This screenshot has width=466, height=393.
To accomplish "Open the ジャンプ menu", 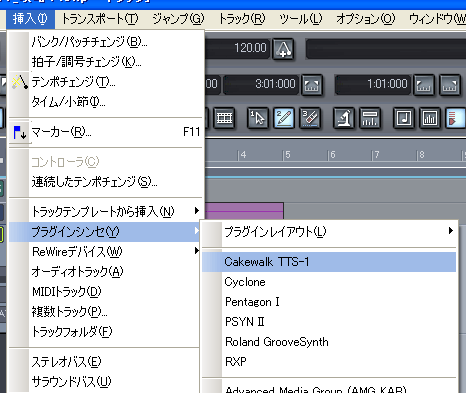I will (178, 19).
